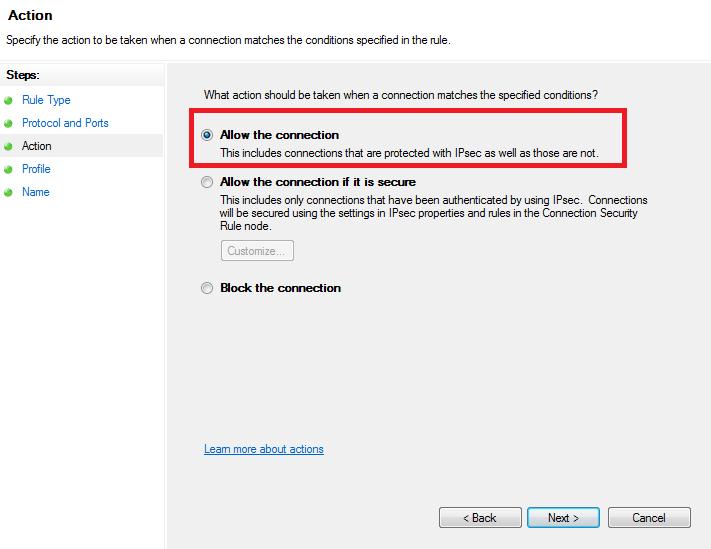The width and height of the screenshot is (711, 549).
Task: Click the green bullet beside Rule Type
Action: [x=8, y=100]
